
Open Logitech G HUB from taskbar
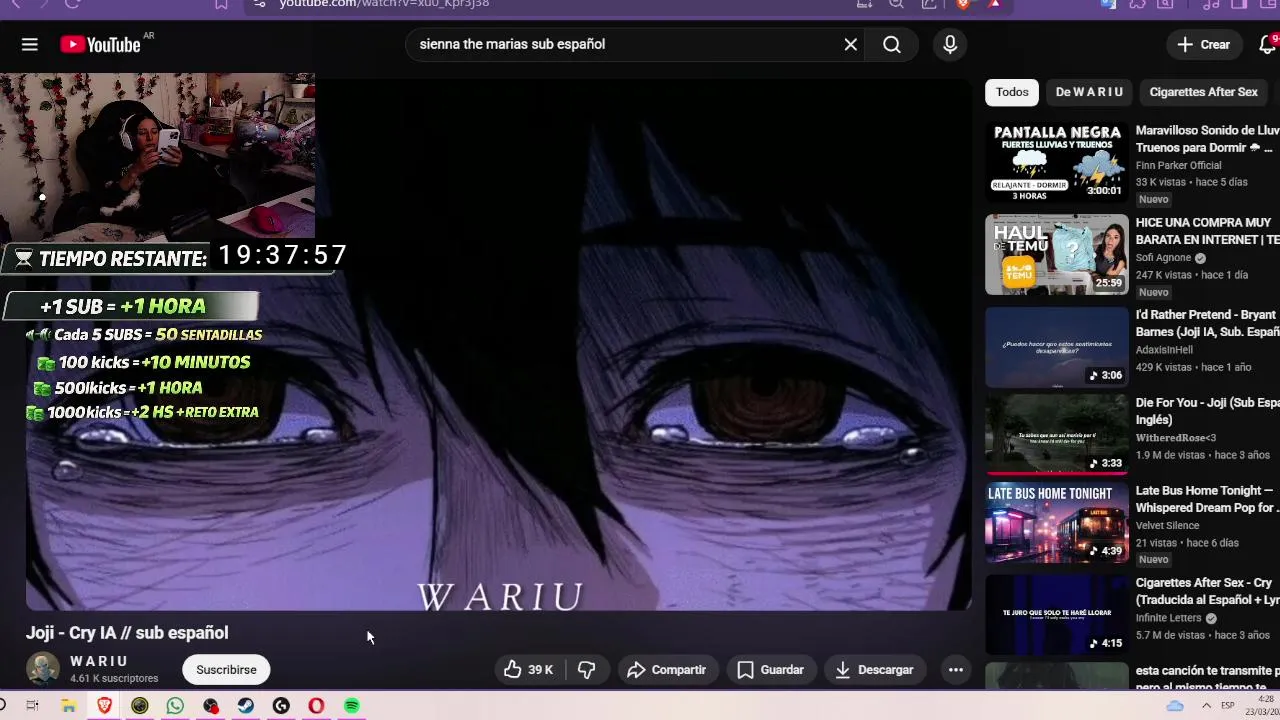pyautogui.click(x=281, y=706)
